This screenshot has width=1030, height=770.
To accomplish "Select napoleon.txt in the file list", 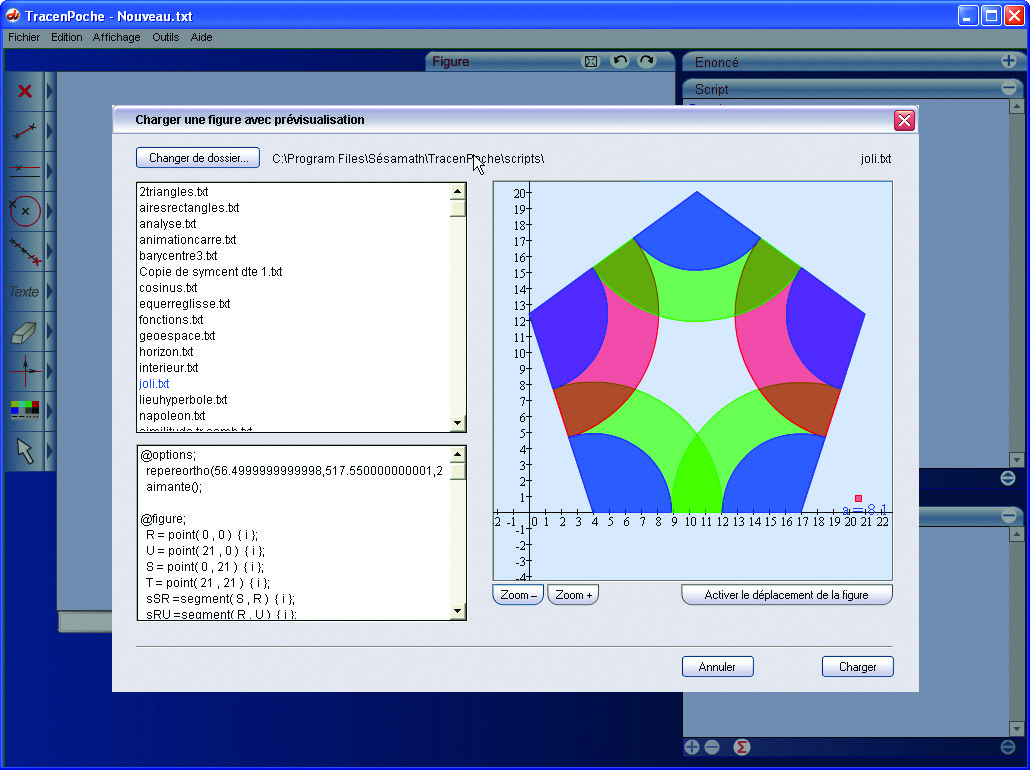I will pyautogui.click(x=173, y=416).
